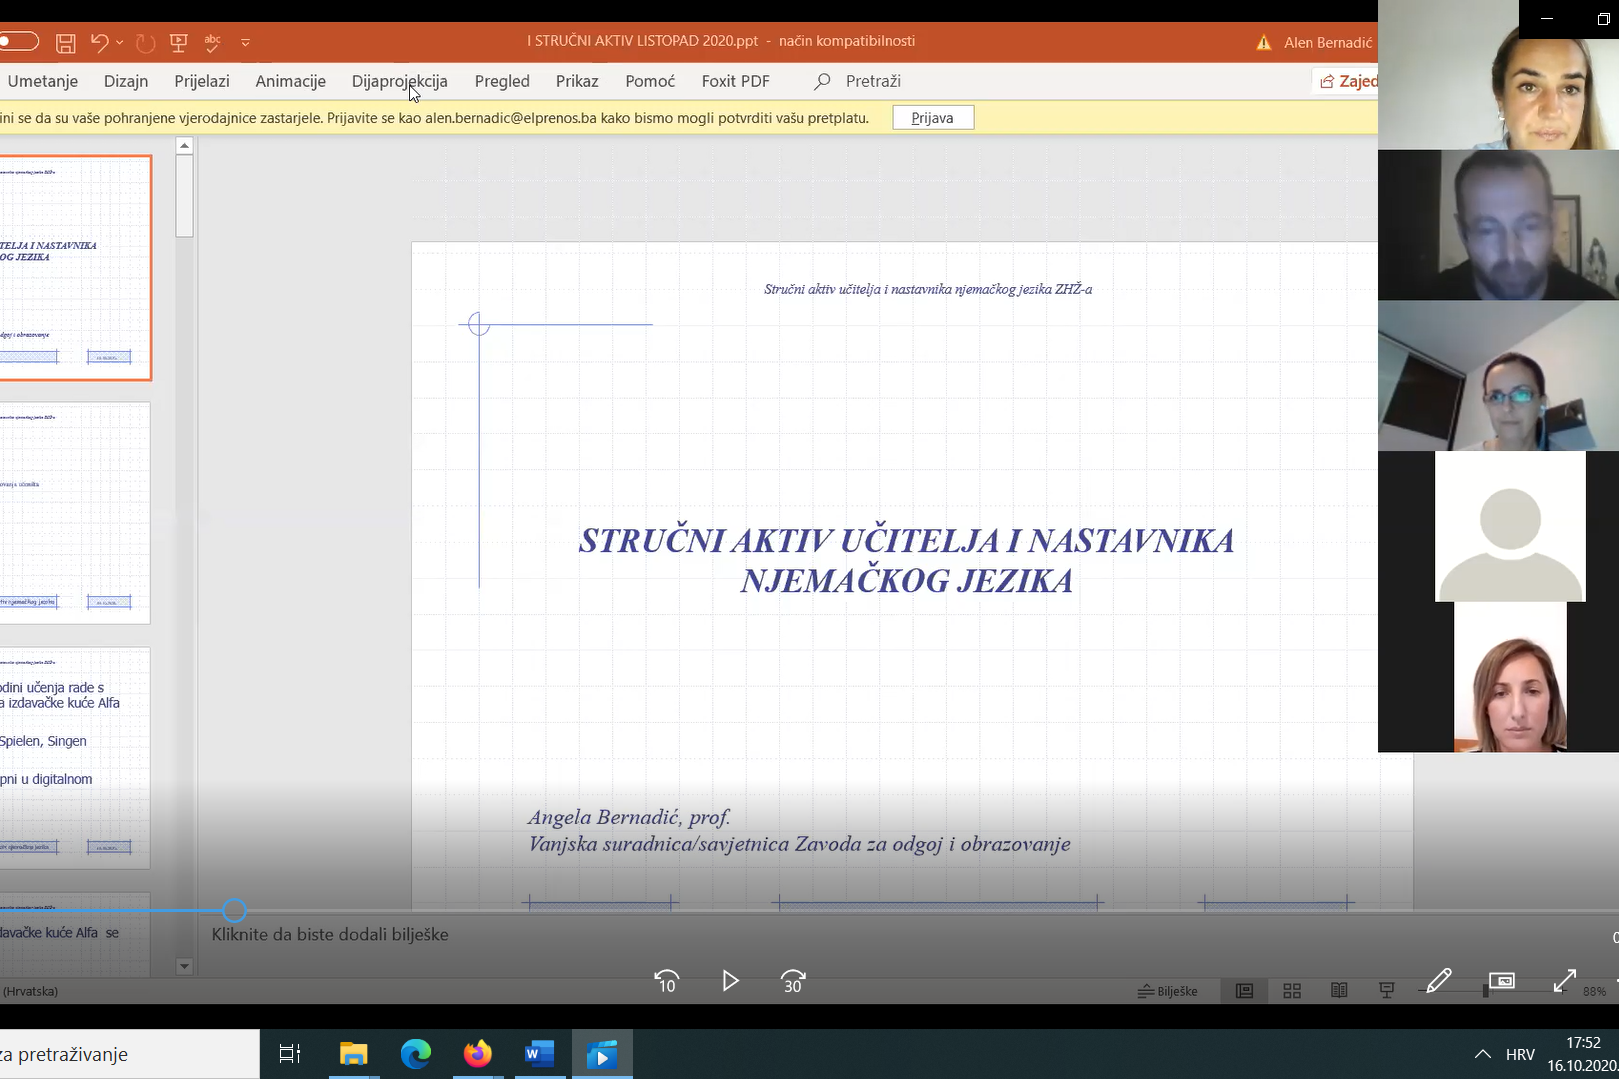Screen dimensions: 1619x1079
Task: Click the search magnifier icon
Action: coord(822,81)
